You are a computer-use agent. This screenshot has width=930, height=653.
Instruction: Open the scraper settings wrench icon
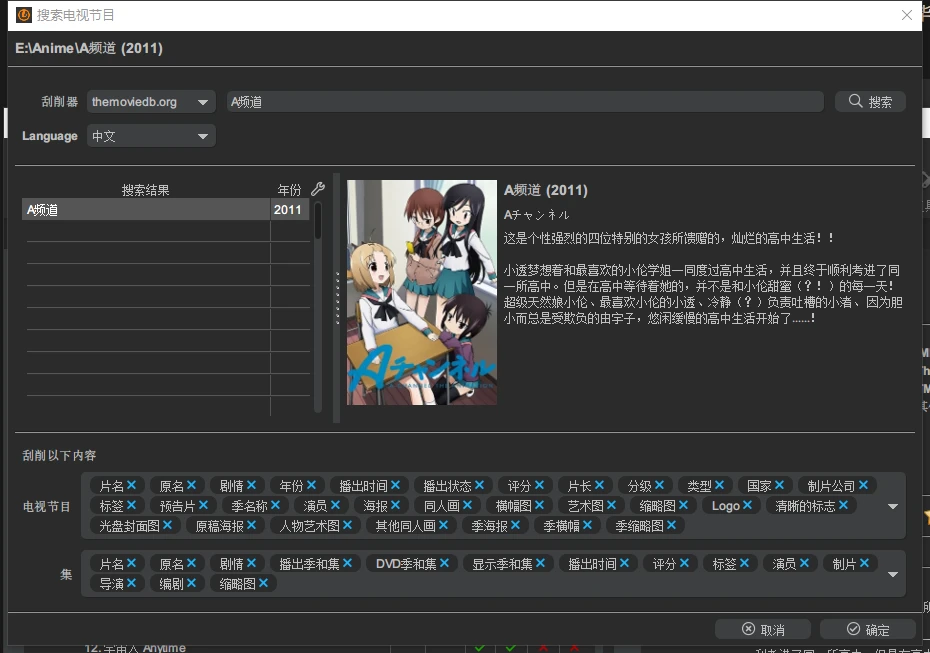318,189
